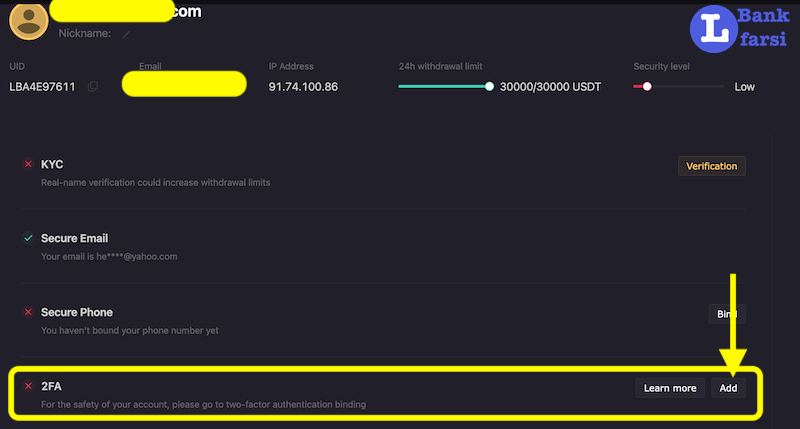Click the red X icon beside KYC
The width and height of the screenshot is (800, 429).
click(28, 164)
